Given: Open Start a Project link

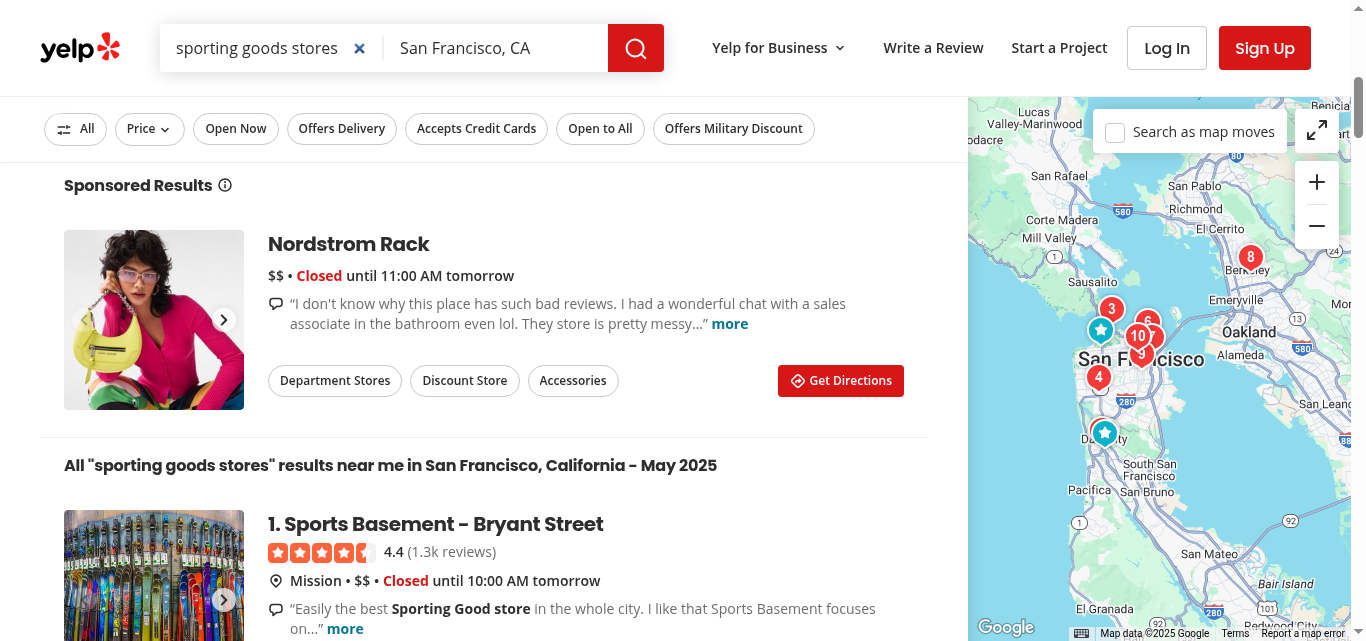Looking at the screenshot, I should (1059, 48).
